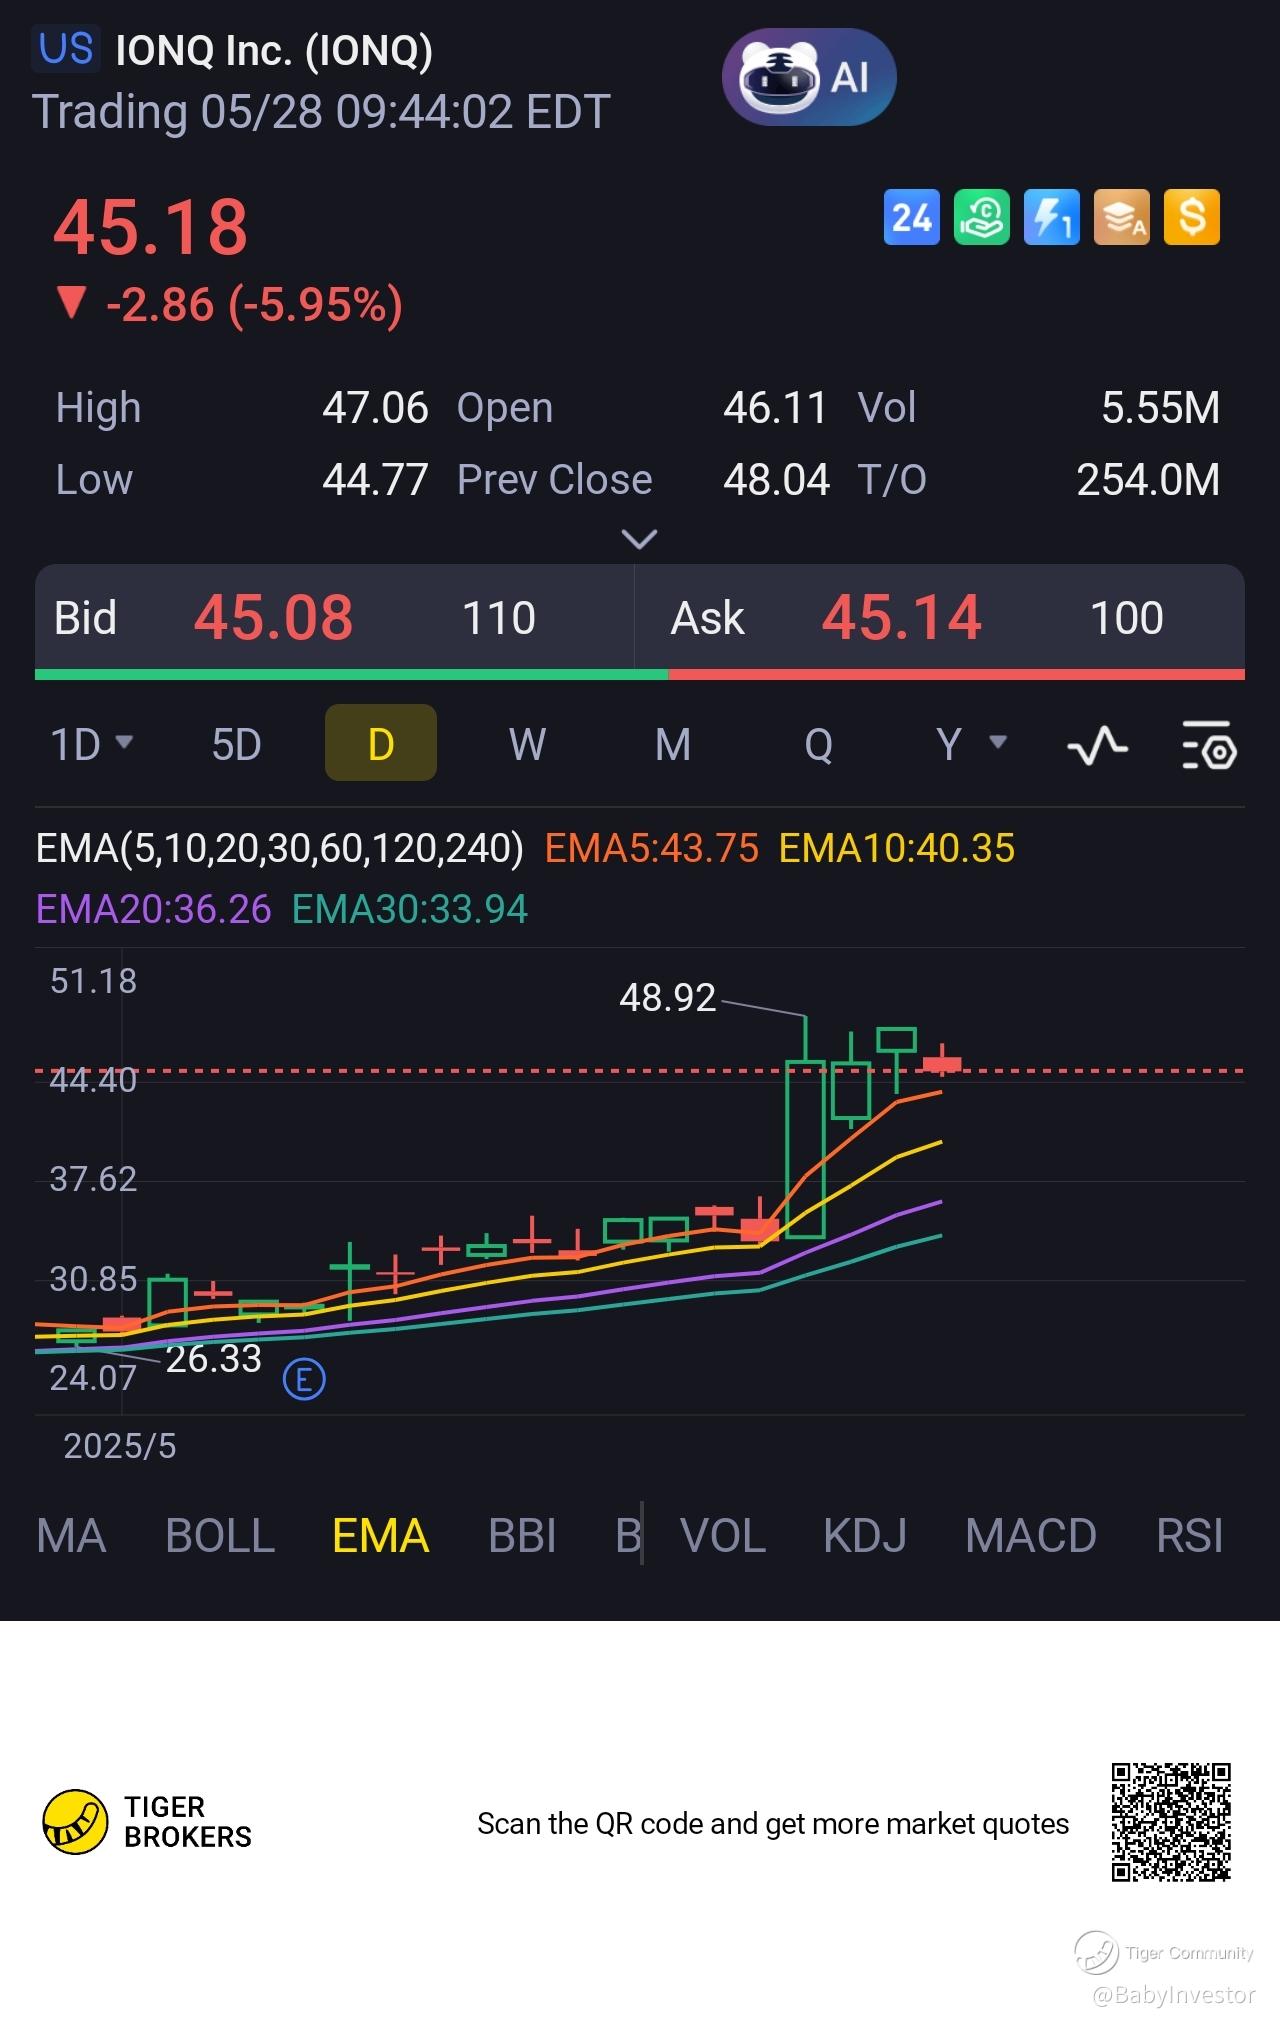
Task: Open chart display settings icon
Action: (1209, 745)
